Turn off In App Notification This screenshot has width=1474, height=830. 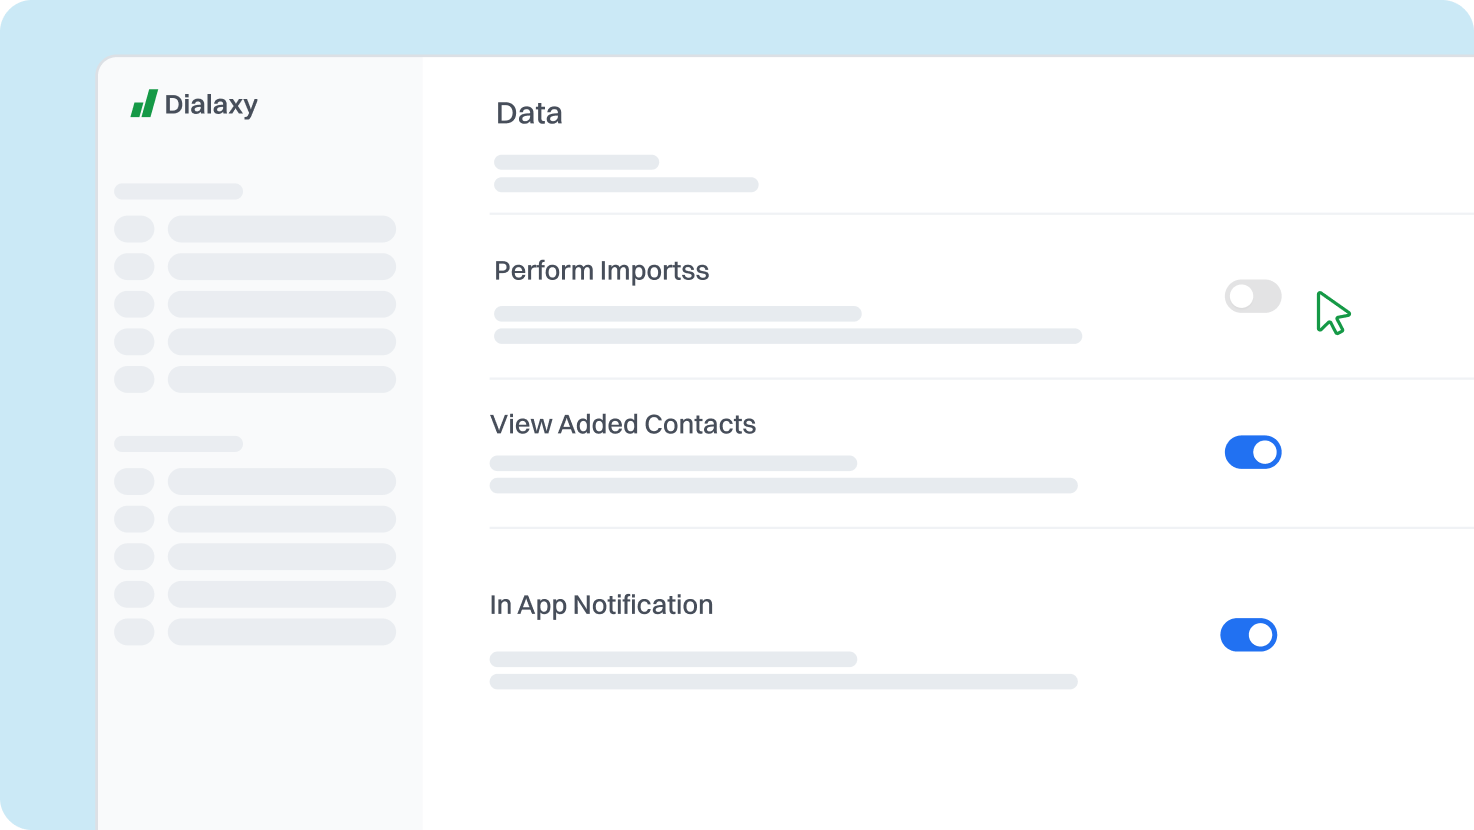point(1248,634)
